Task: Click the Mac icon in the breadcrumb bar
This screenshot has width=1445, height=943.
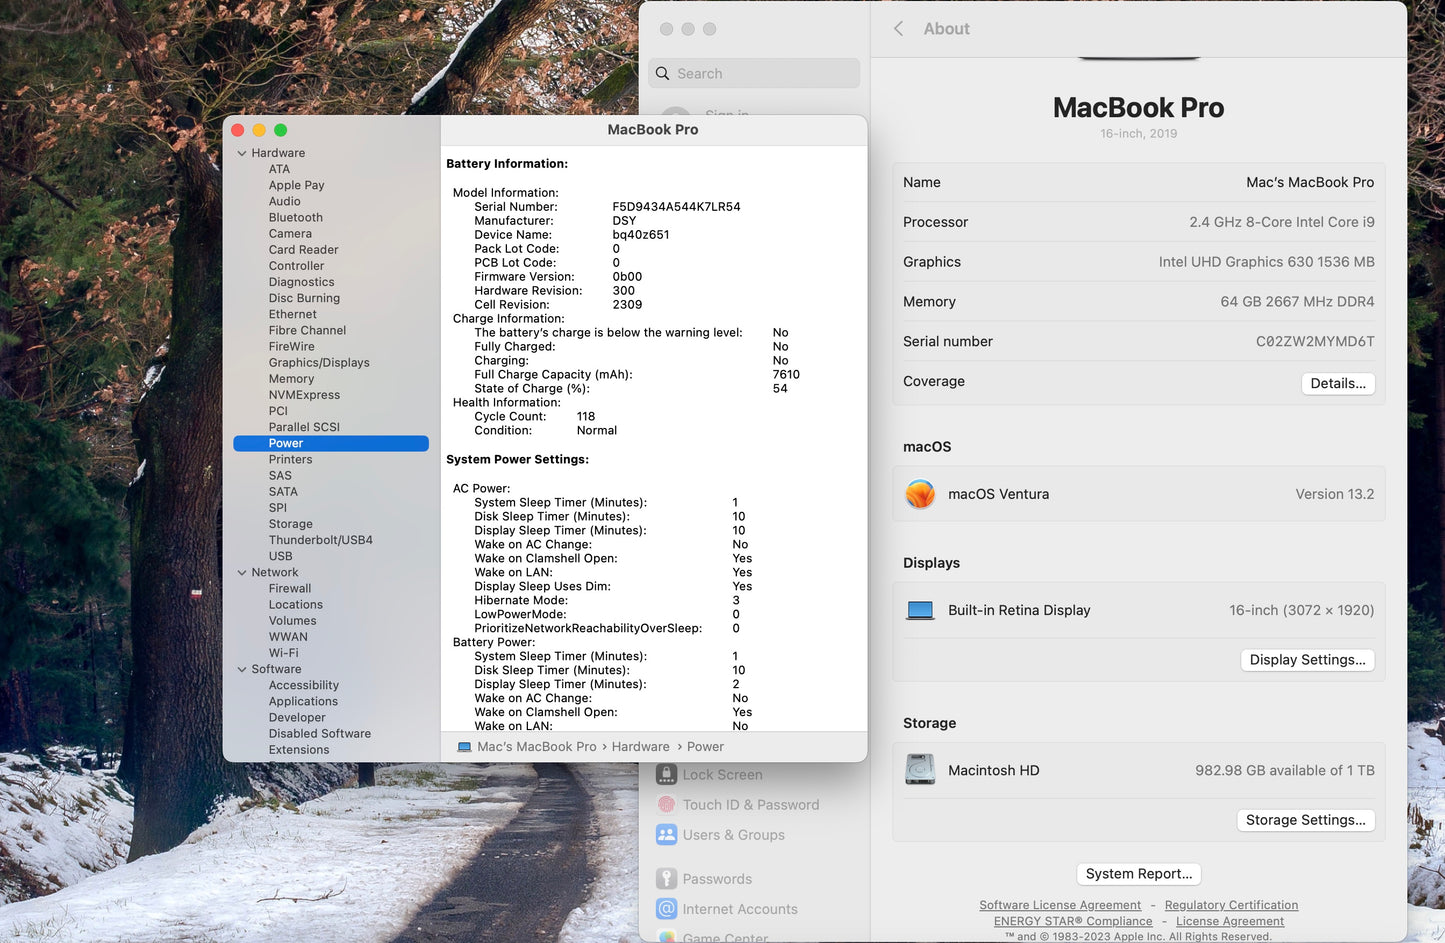Action: point(463,746)
